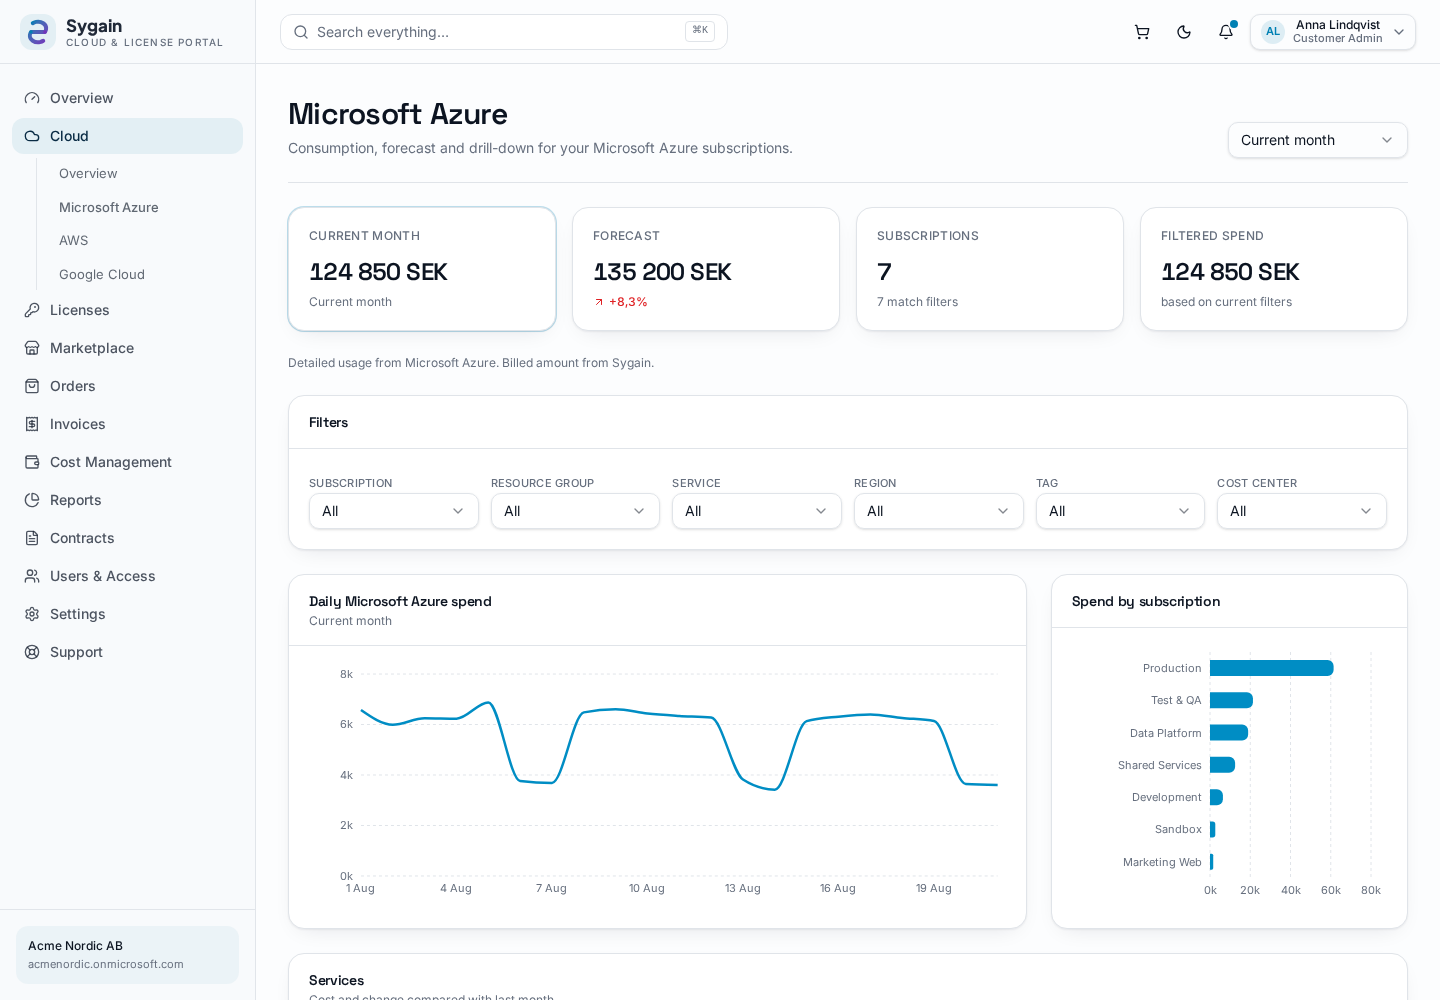Click the Acme Nordic AB tenant card
The image size is (1440, 1000).
tap(127, 955)
